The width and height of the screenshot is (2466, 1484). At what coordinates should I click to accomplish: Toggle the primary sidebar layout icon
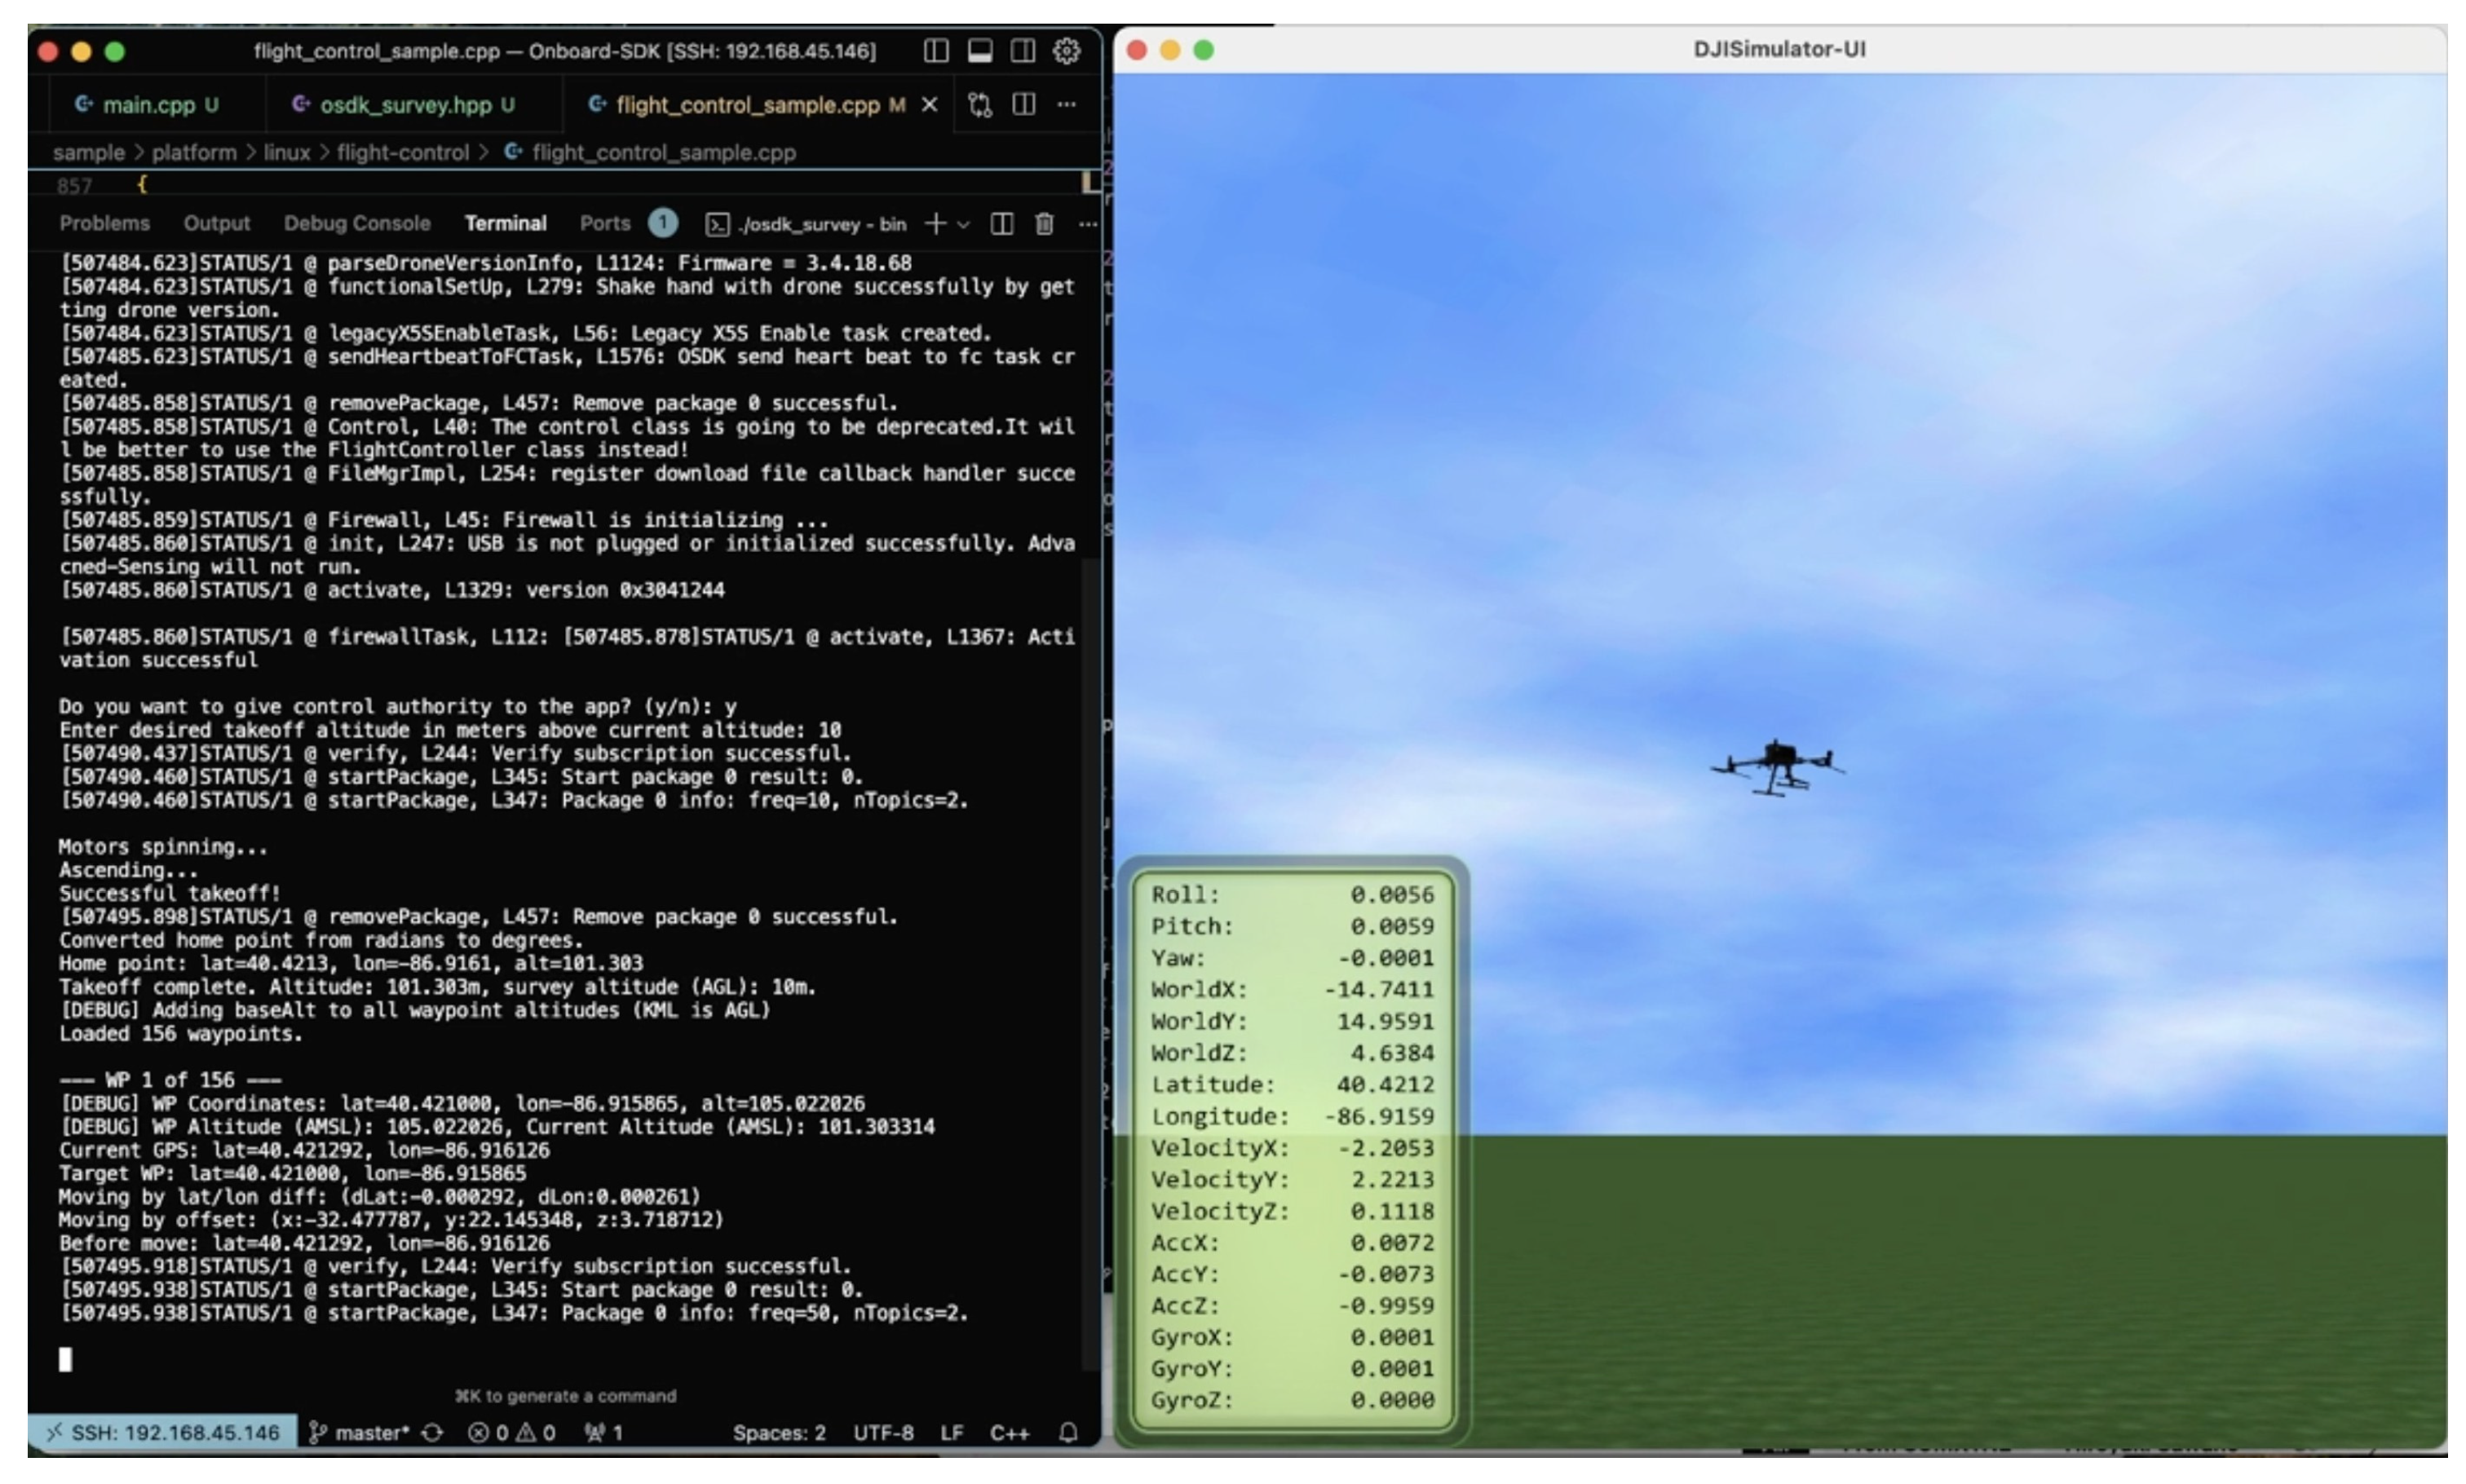935,51
